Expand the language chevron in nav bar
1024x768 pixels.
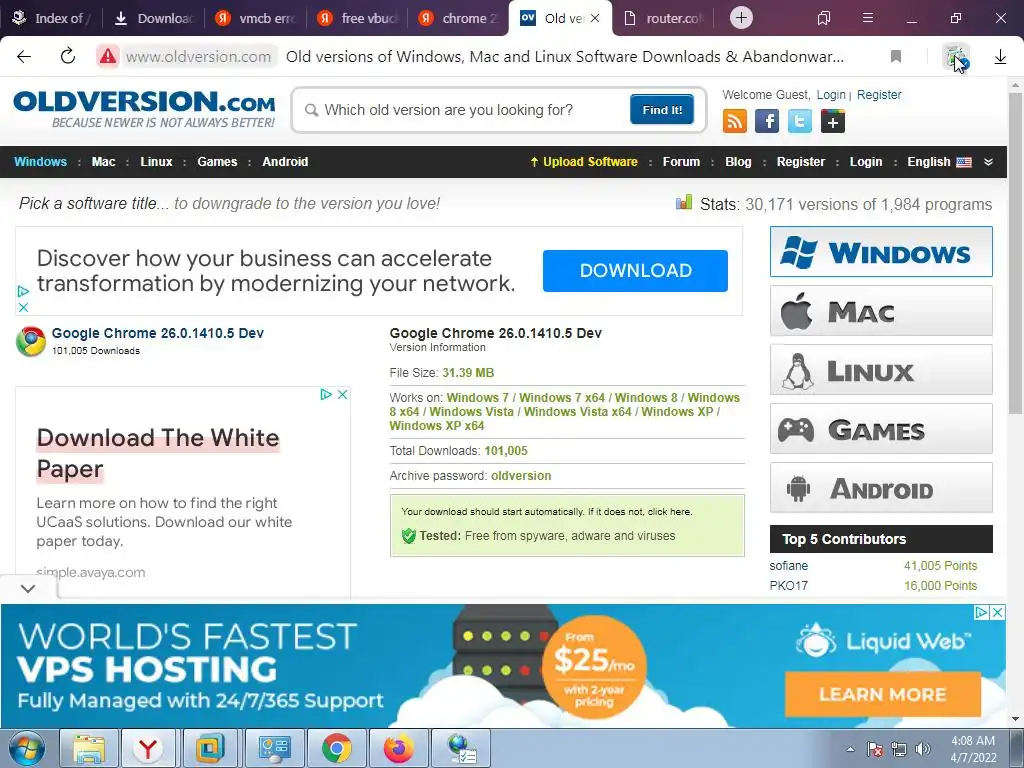pos(988,162)
